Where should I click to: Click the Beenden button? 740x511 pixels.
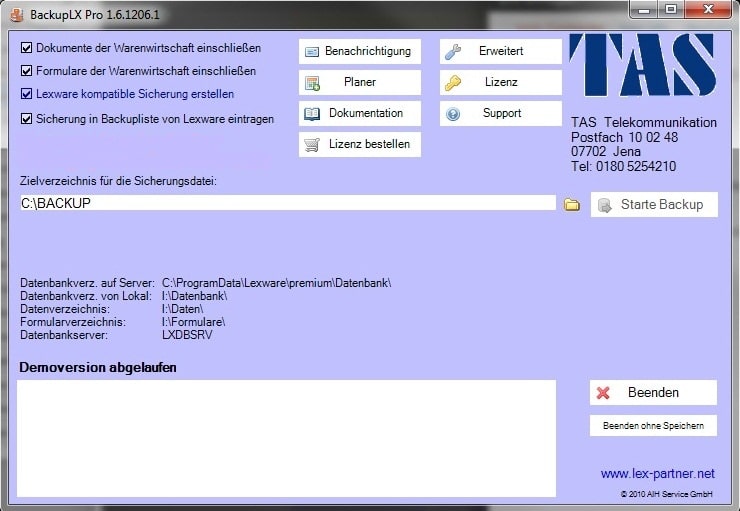(x=653, y=393)
